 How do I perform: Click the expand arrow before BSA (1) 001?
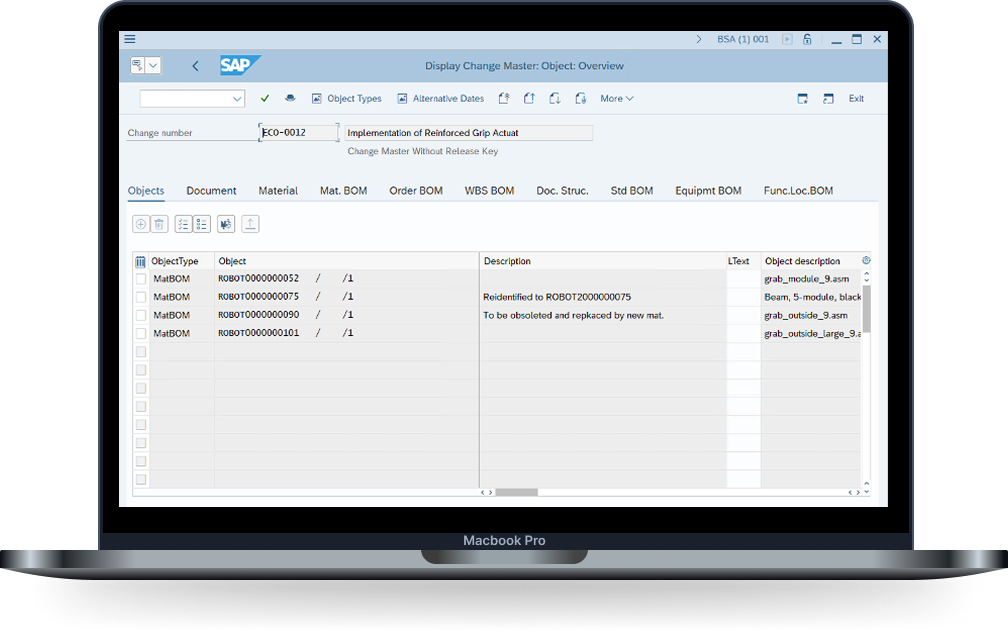pyautogui.click(x=699, y=39)
